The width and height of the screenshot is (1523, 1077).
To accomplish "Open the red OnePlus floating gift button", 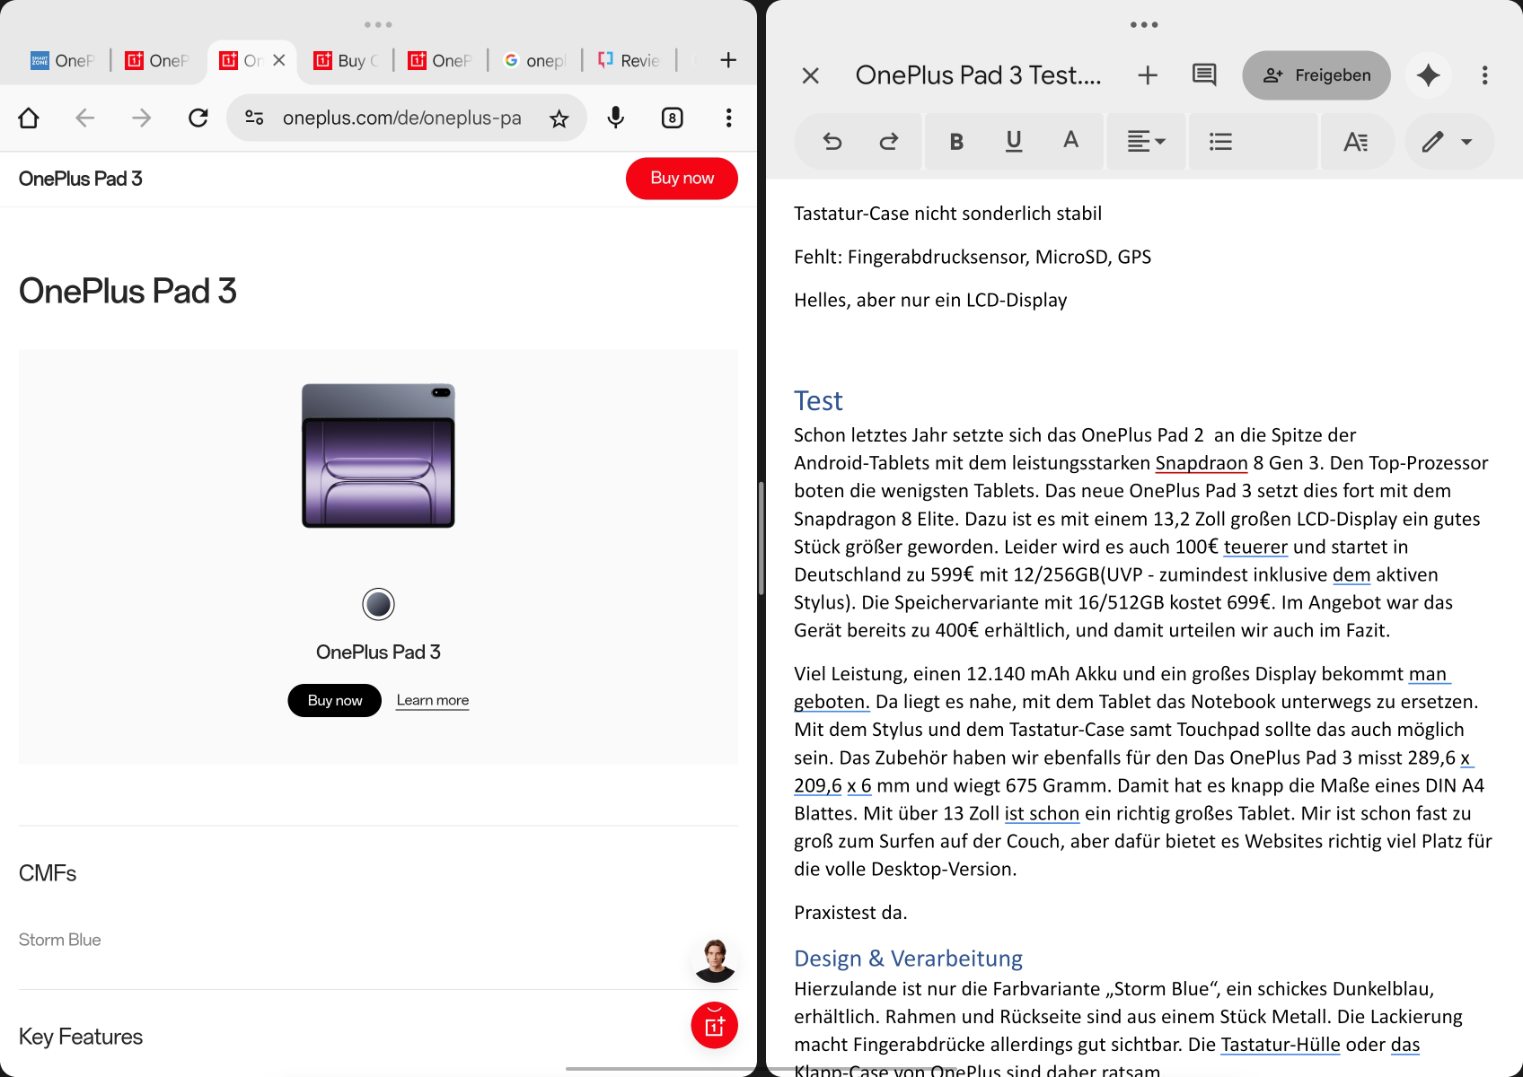I will point(714,1025).
